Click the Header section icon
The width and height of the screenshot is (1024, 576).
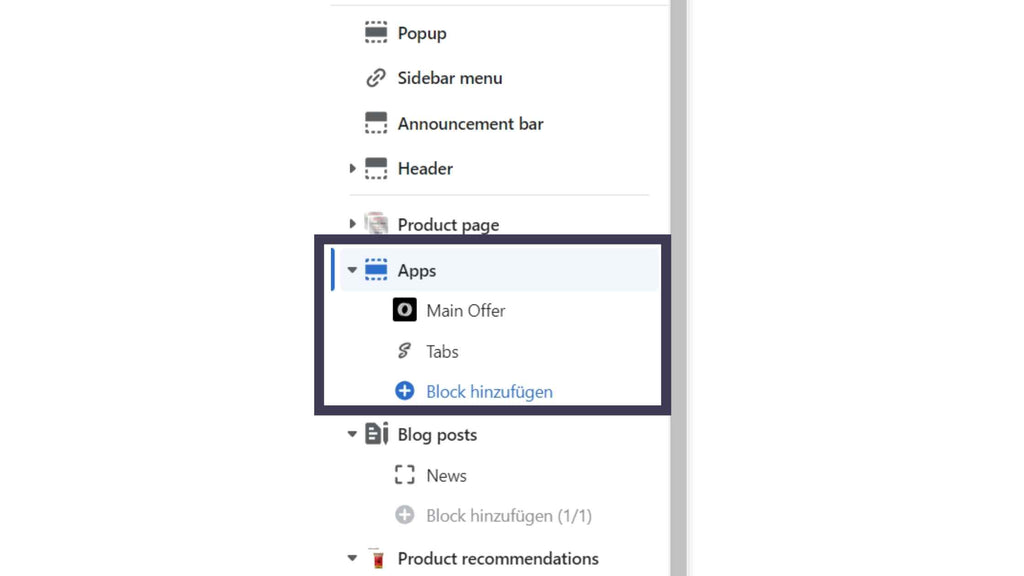pos(376,169)
